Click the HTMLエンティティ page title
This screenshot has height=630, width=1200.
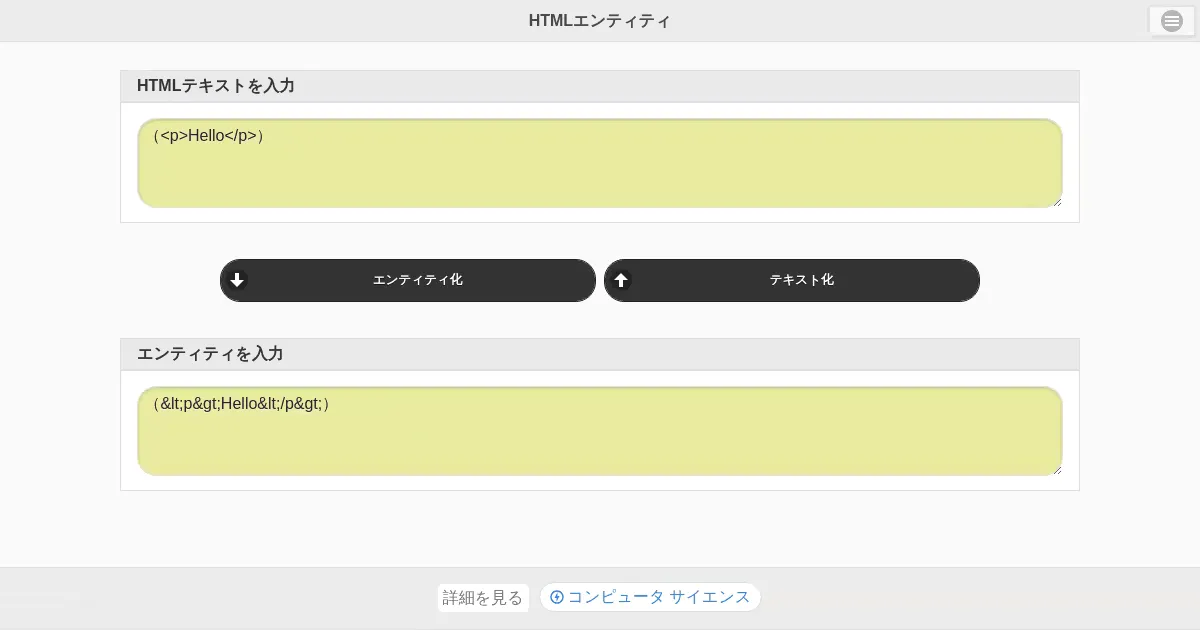pyautogui.click(x=599, y=21)
